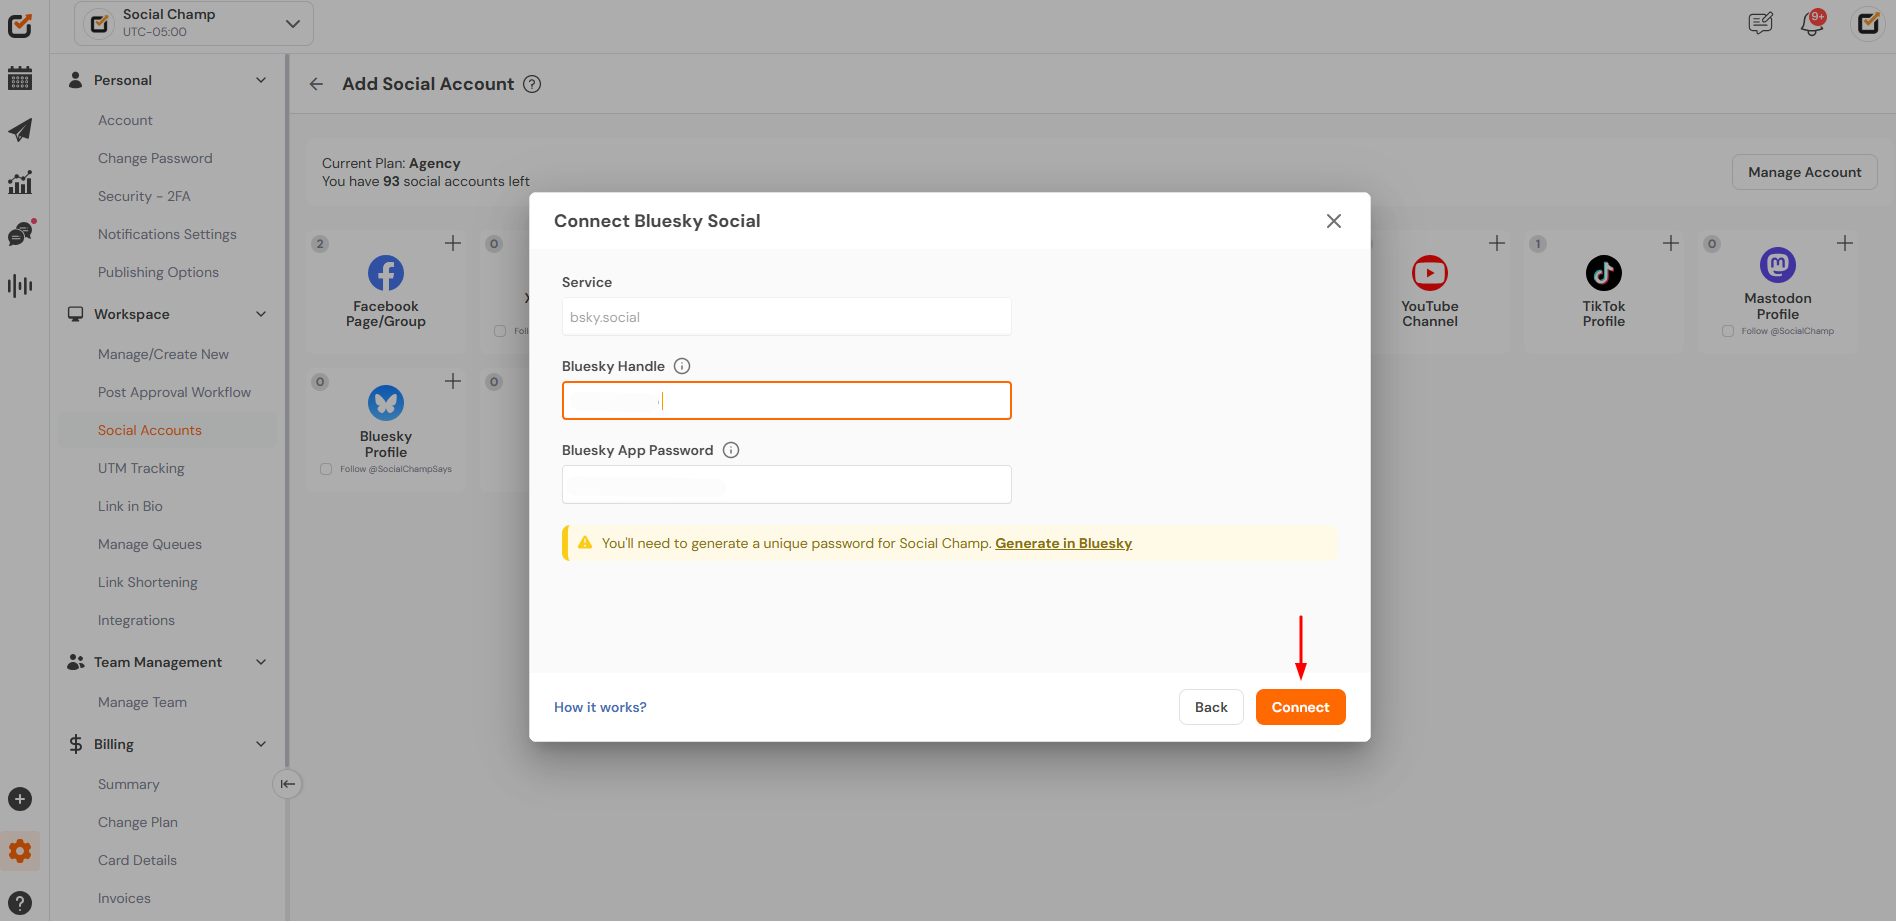Open the Generate in Bluesky link
1896x921 pixels.
[x=1063, y=543]
